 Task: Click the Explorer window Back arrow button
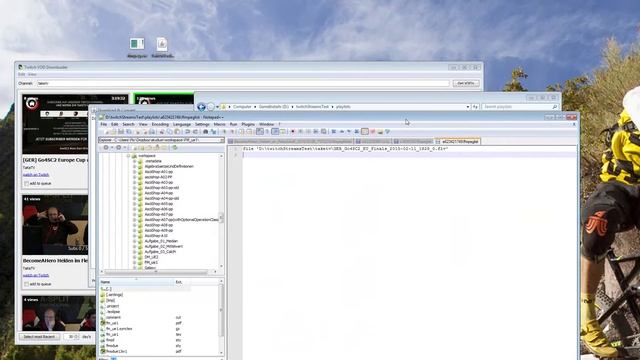pyautogui.click(x=201, y=107)
